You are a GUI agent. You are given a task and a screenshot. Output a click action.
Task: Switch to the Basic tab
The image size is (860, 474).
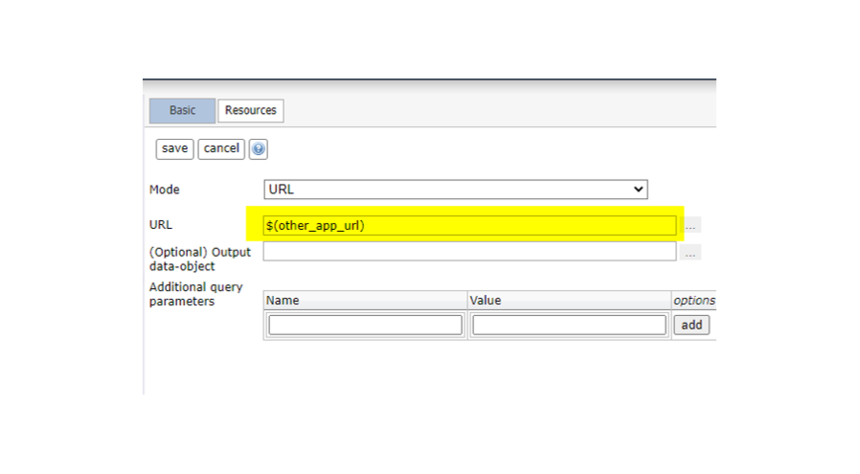tap(182, 110)
